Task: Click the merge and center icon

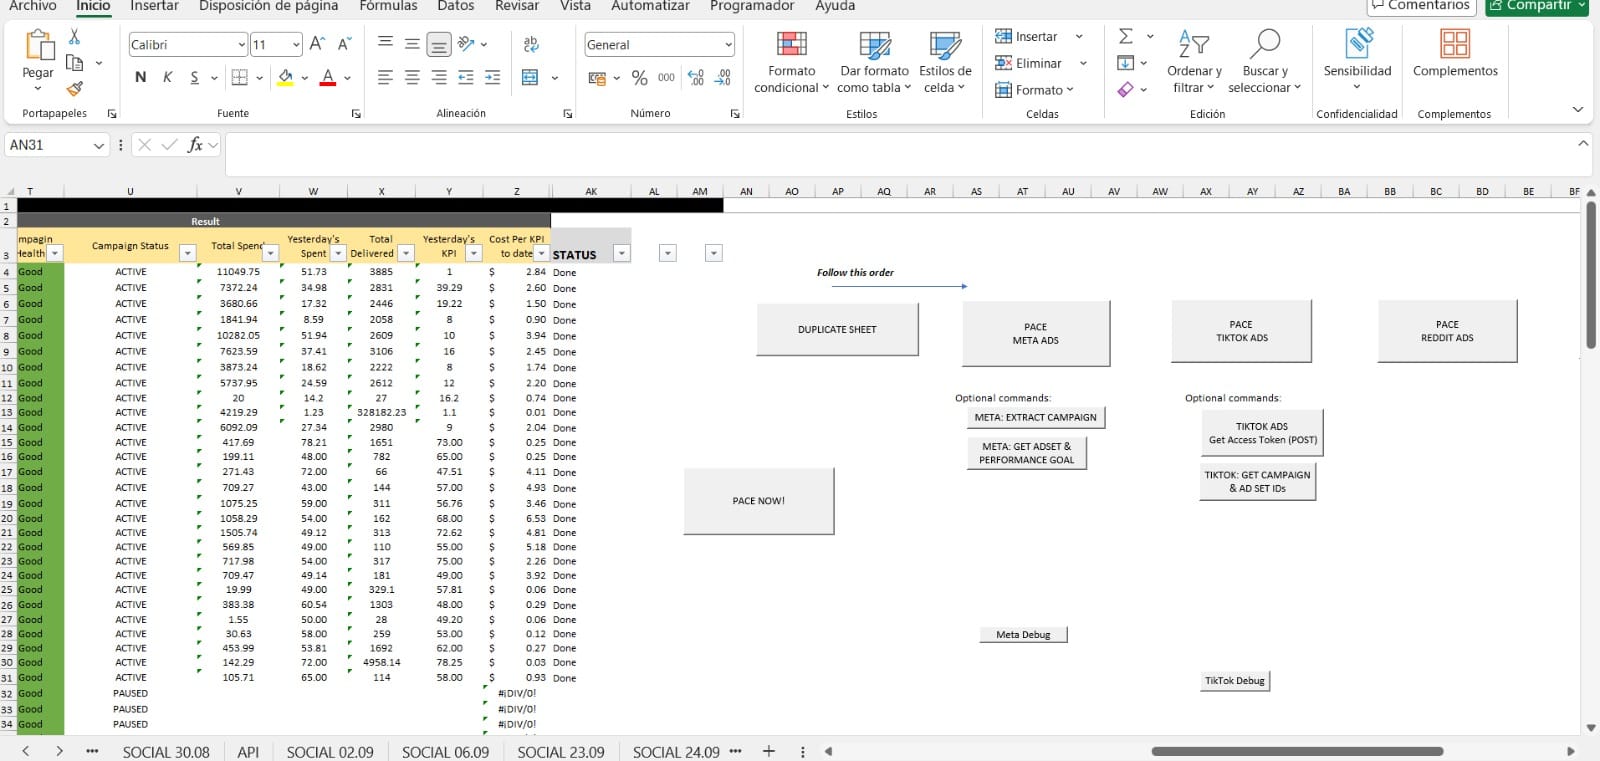Action: (530, 77)
